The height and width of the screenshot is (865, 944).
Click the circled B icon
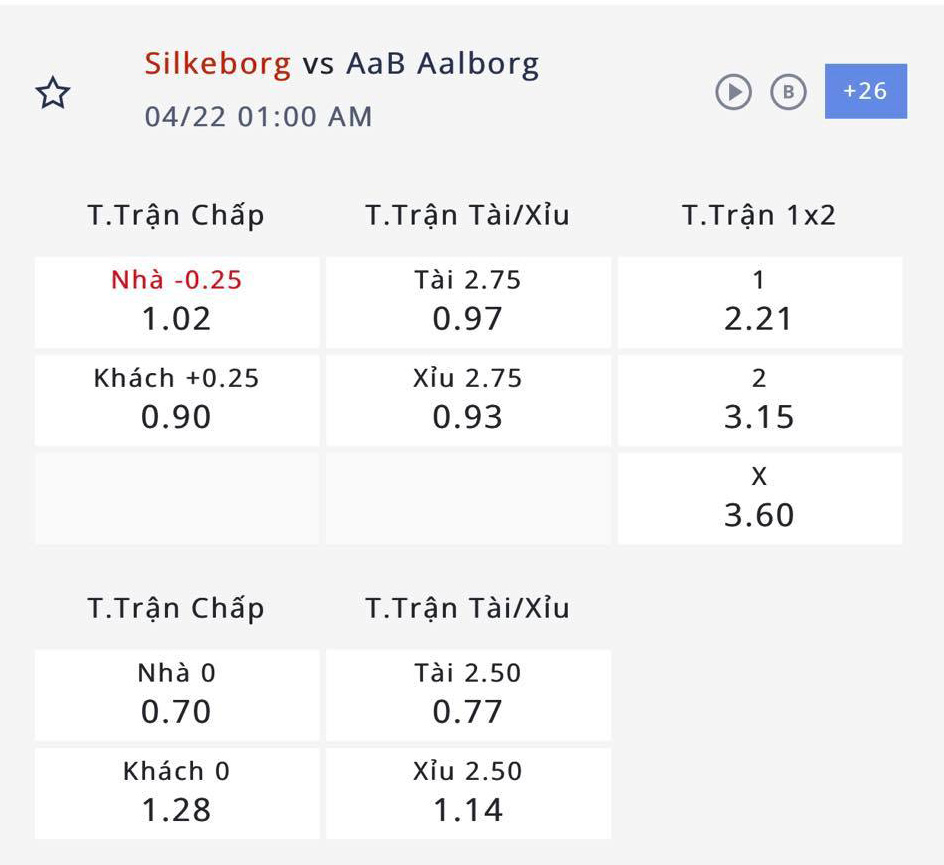tap(788, 92)
